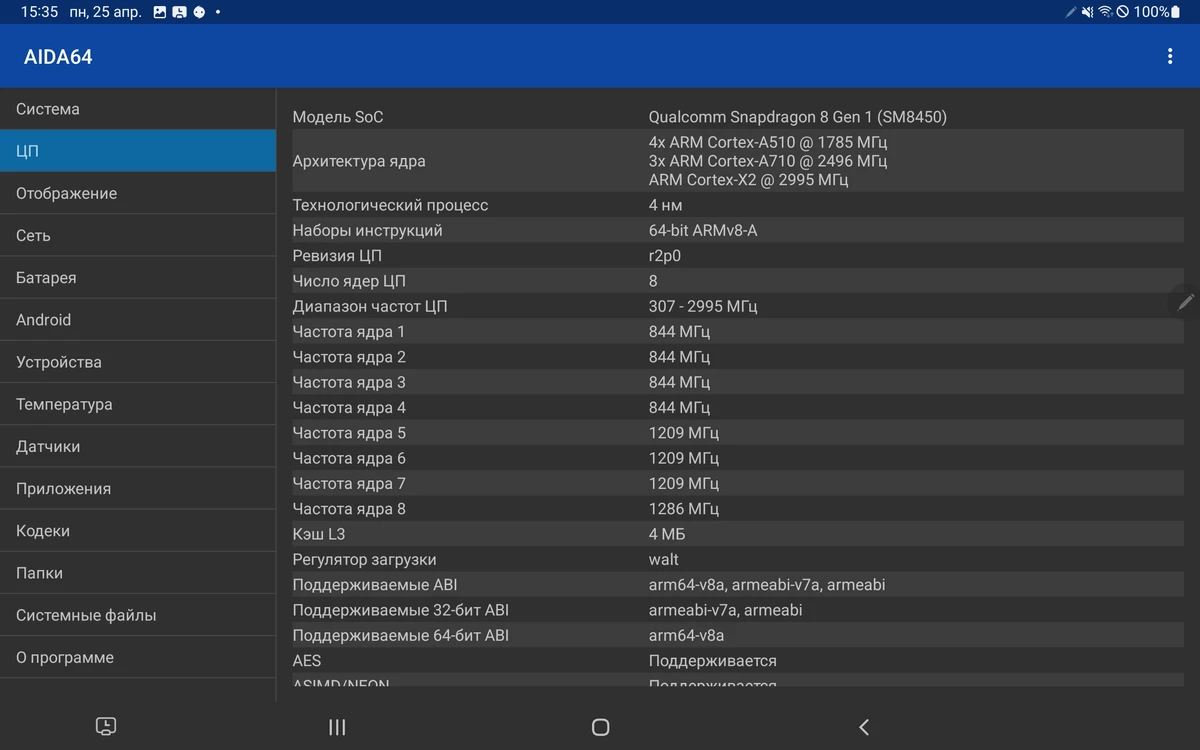Tap the gallery notification icon in status bar

pyautogui.click(x=160, y=12)
